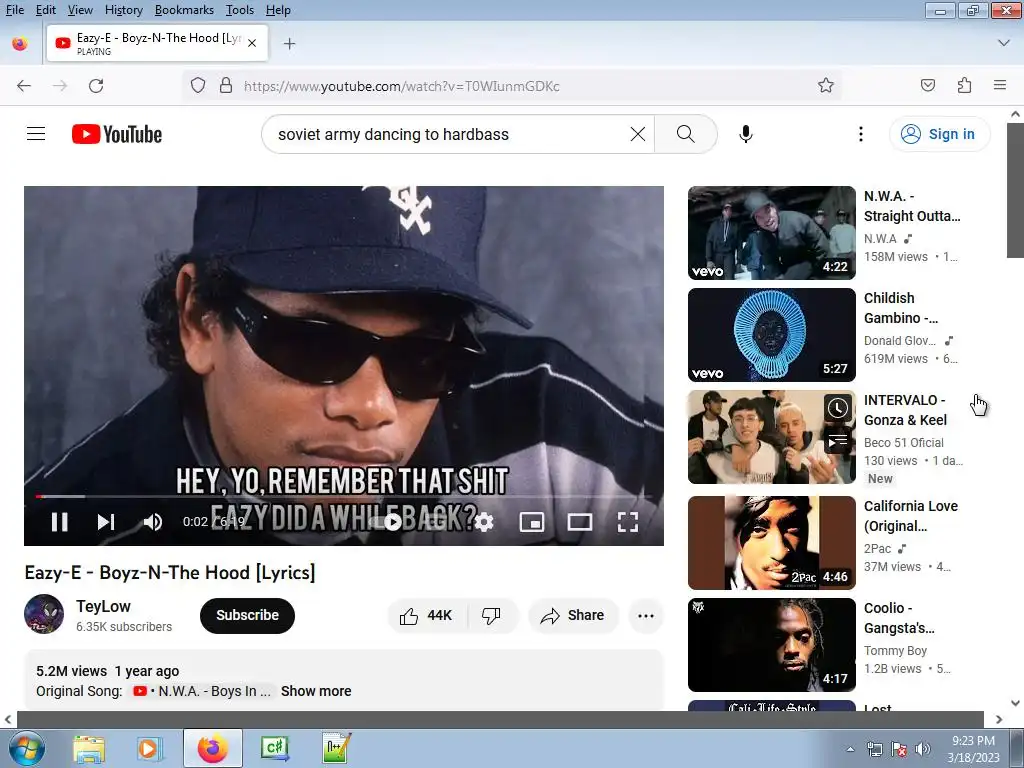Open Windows Explorer from taskbar
Viewport: 1024px width, 768px height.
point(89,748)
